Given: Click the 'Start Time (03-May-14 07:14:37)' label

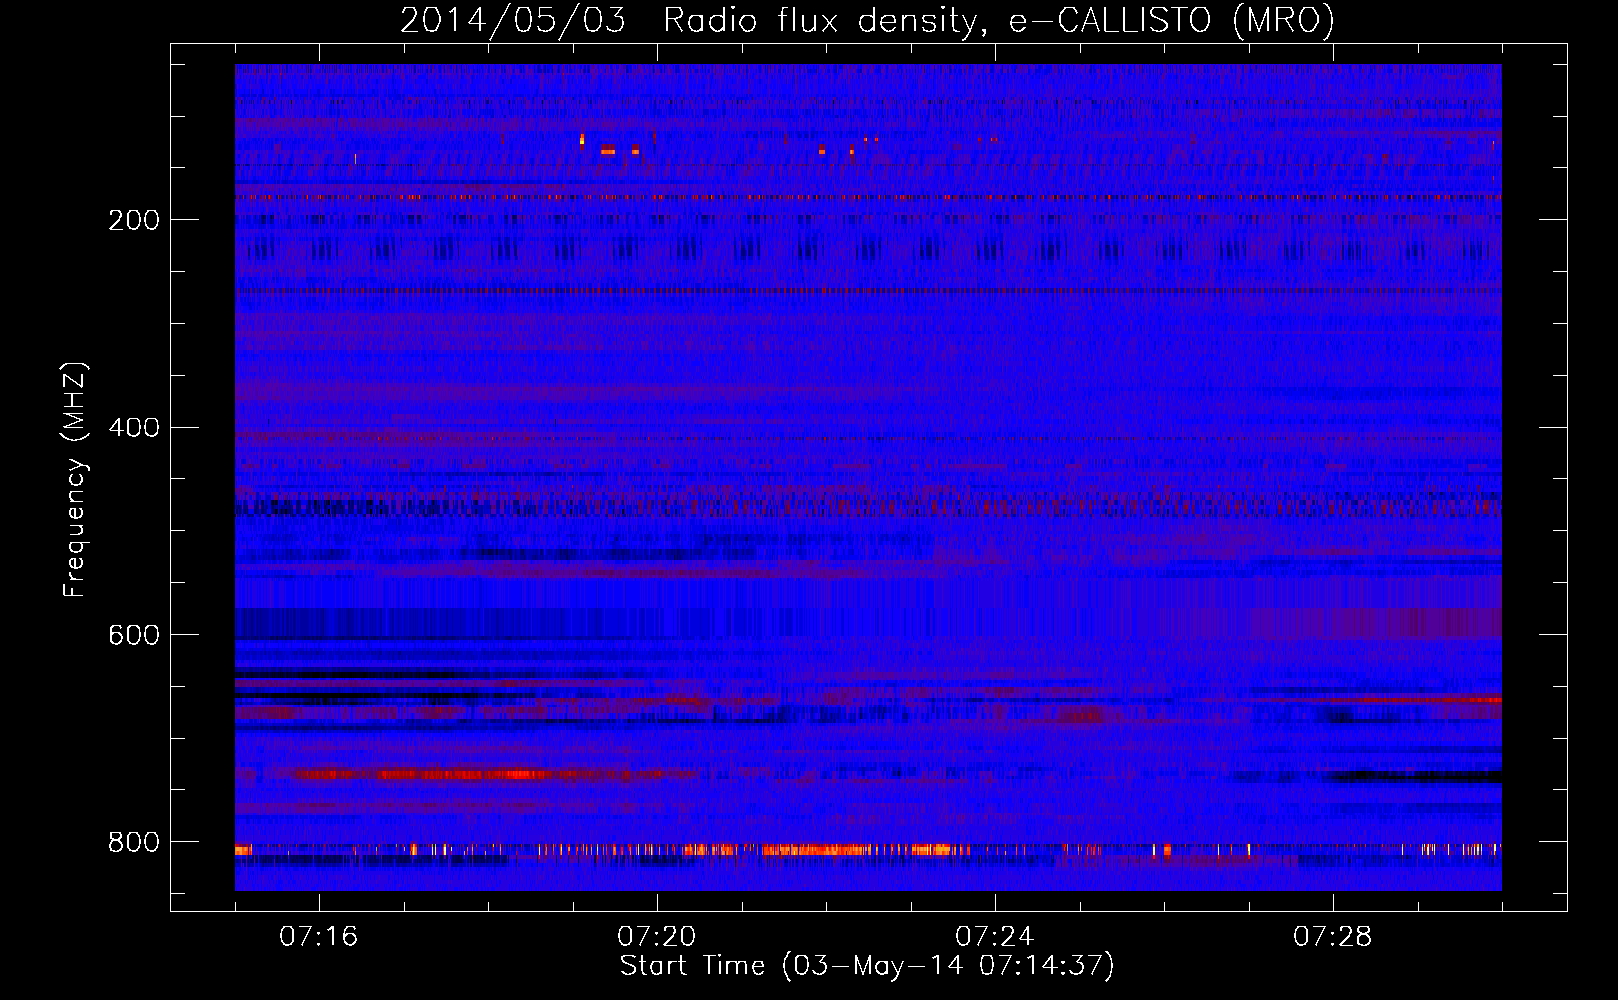Looking at the screenshot, I should [867, 966].
